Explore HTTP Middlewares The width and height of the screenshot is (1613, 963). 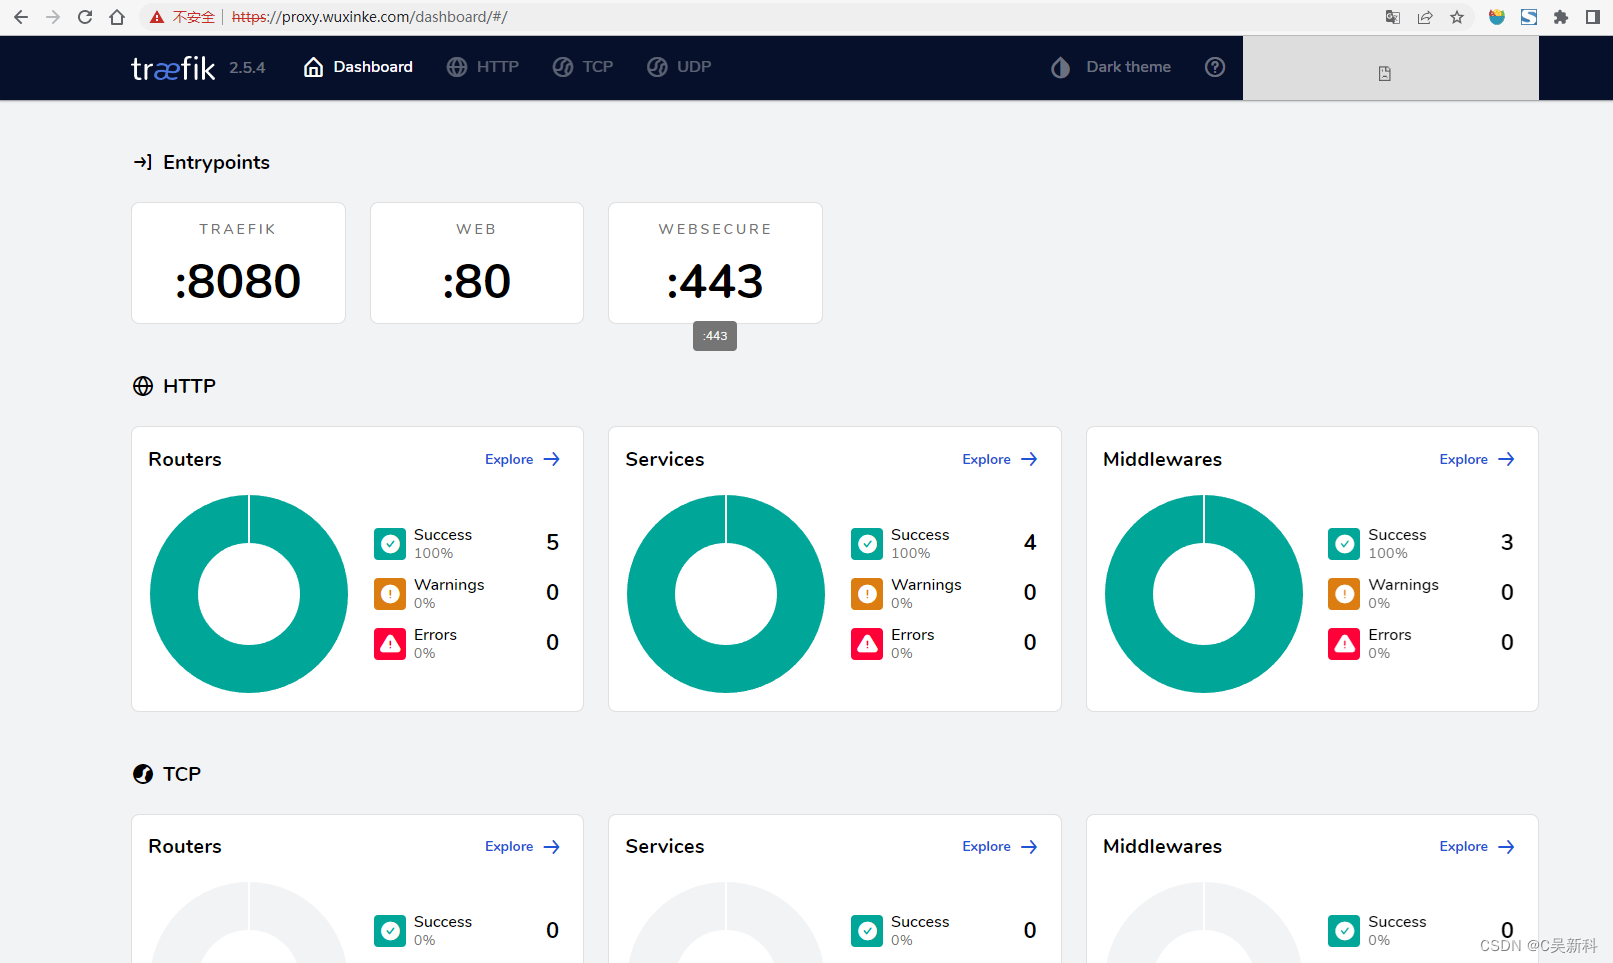click(1477, 459)
